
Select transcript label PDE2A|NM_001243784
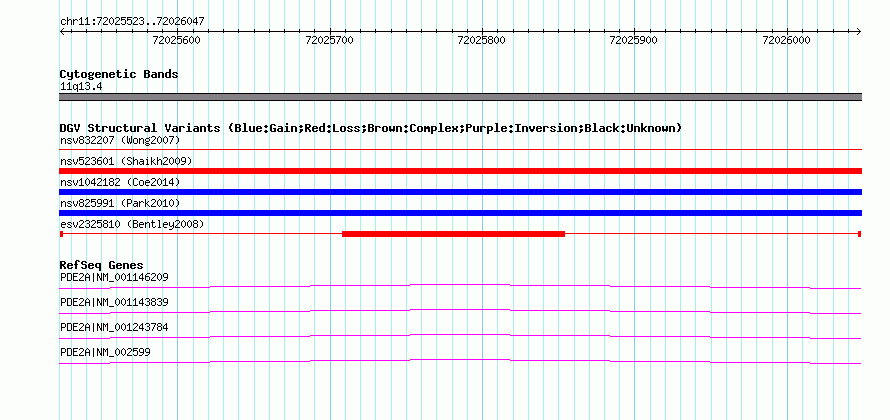pyautogui.click(x=114, y=327)
